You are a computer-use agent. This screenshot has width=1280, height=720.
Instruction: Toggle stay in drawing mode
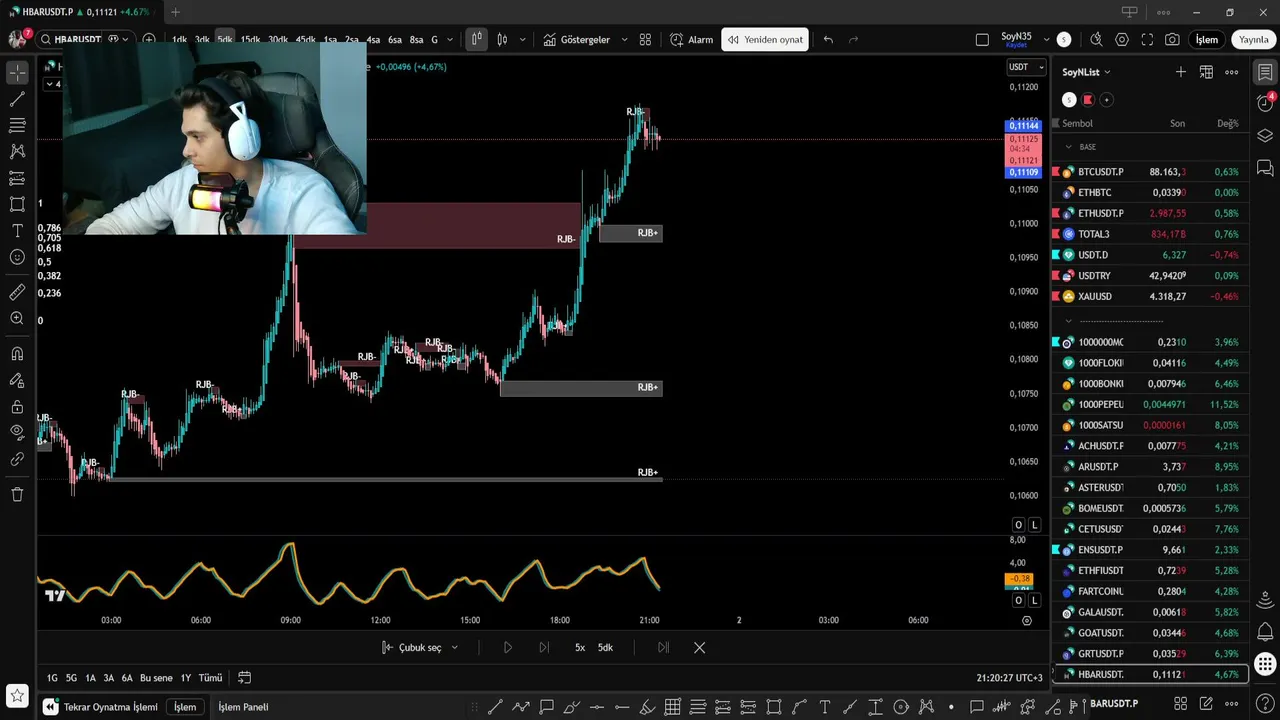tap(17, 380)
